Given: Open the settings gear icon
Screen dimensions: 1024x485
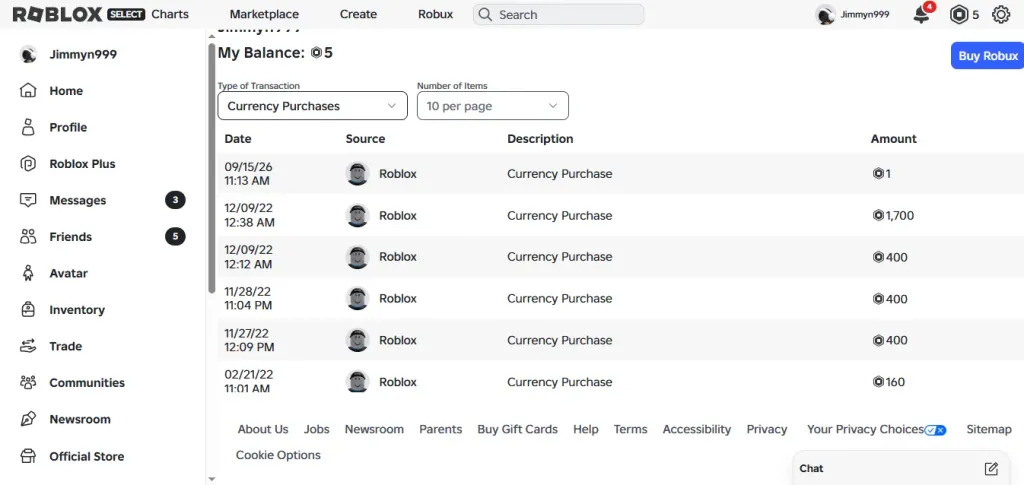Looking at the screenshot, I should click(x=1000, y=14).
